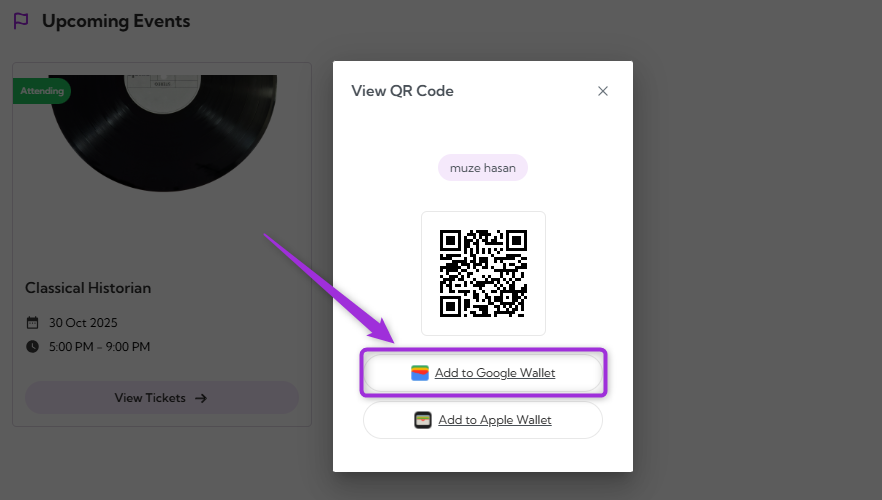Viewport: 882px width, 500px height.
Task: Click Add to Google Wallet button
Action: (x=483, y=373)
